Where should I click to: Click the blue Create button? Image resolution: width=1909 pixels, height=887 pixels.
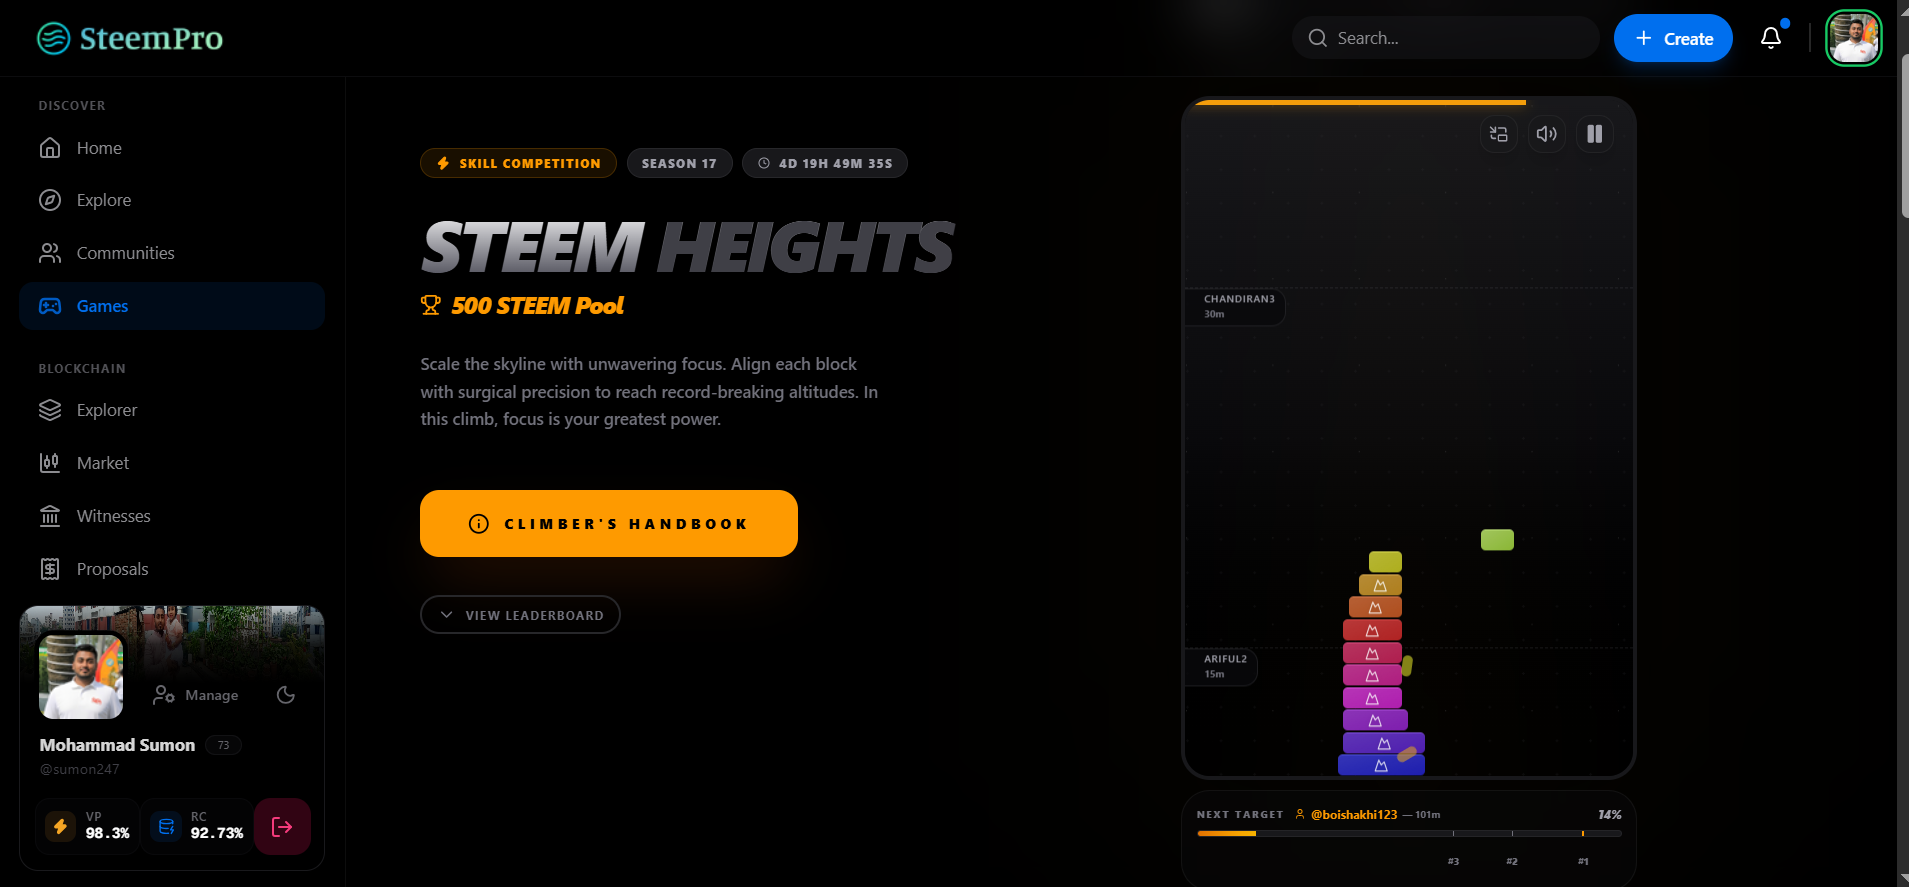click(1673, 38)
